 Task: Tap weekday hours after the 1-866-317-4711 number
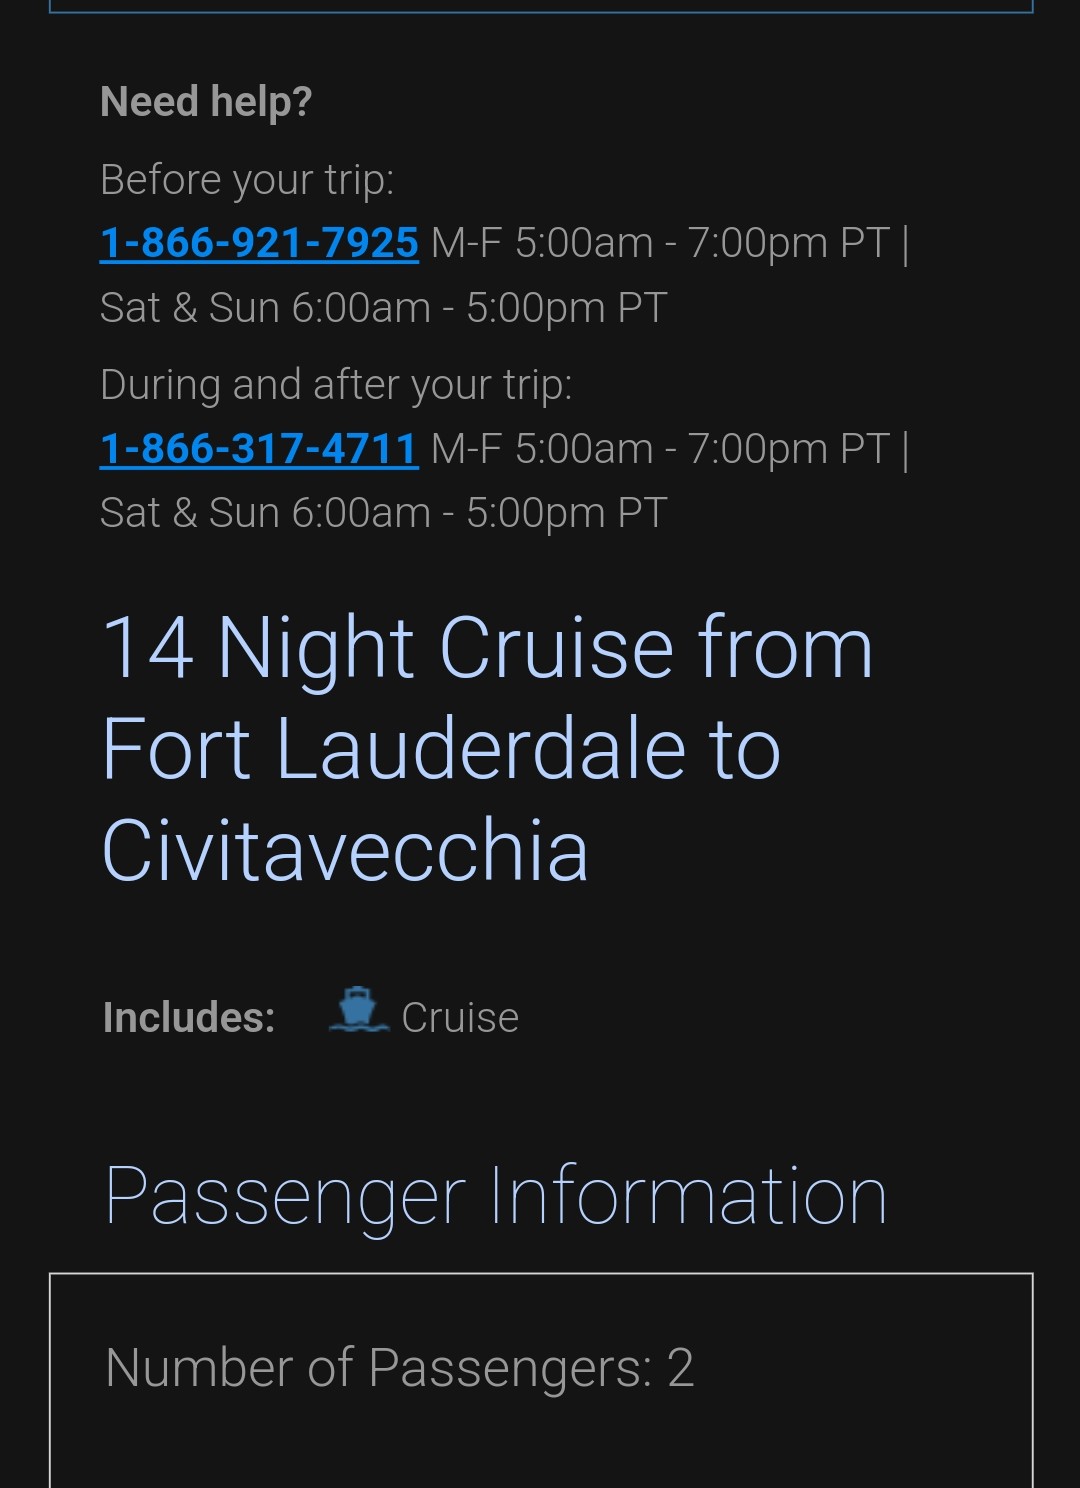pyautogui.click(x=660, y=448)
